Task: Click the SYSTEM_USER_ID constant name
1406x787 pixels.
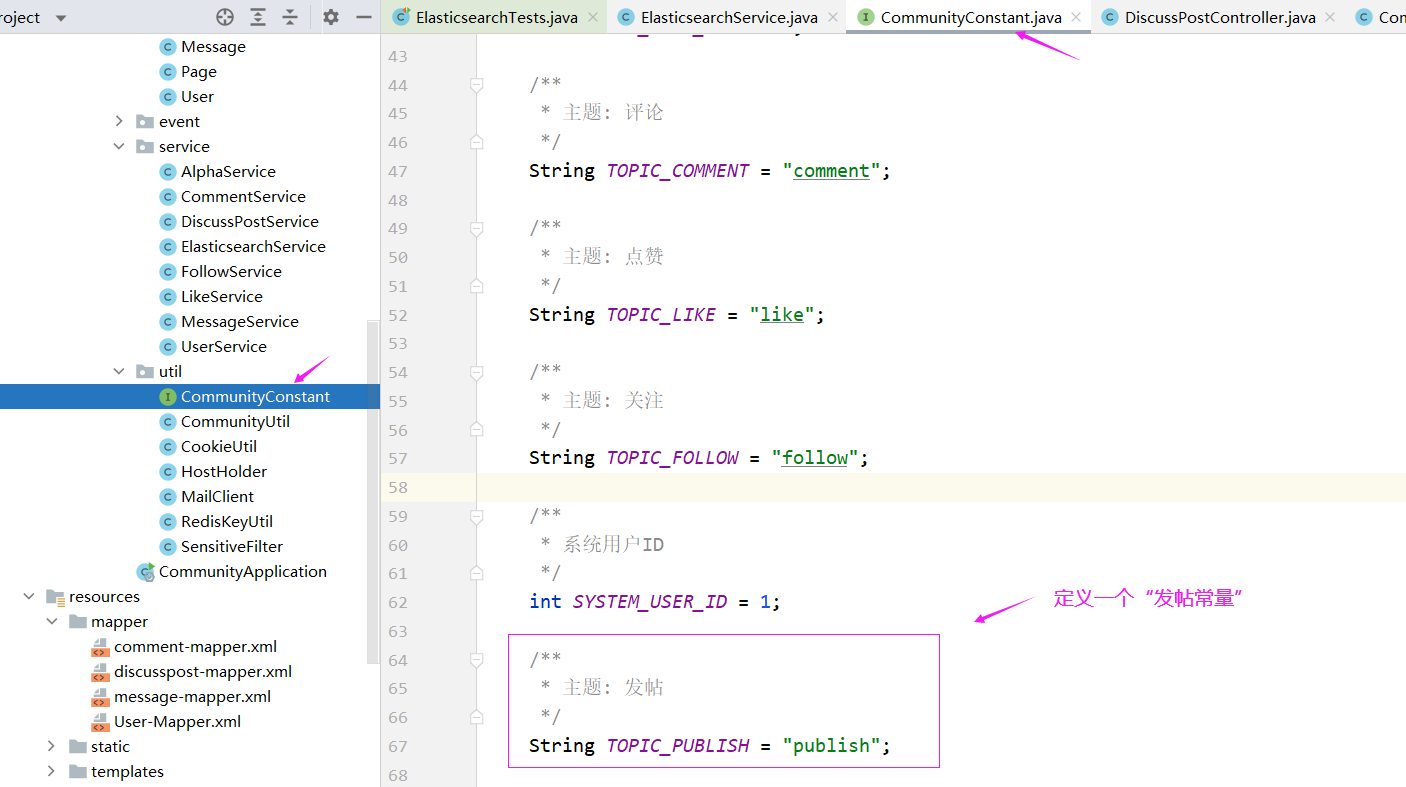Action: pyautogui.click(x=650, y=602)
